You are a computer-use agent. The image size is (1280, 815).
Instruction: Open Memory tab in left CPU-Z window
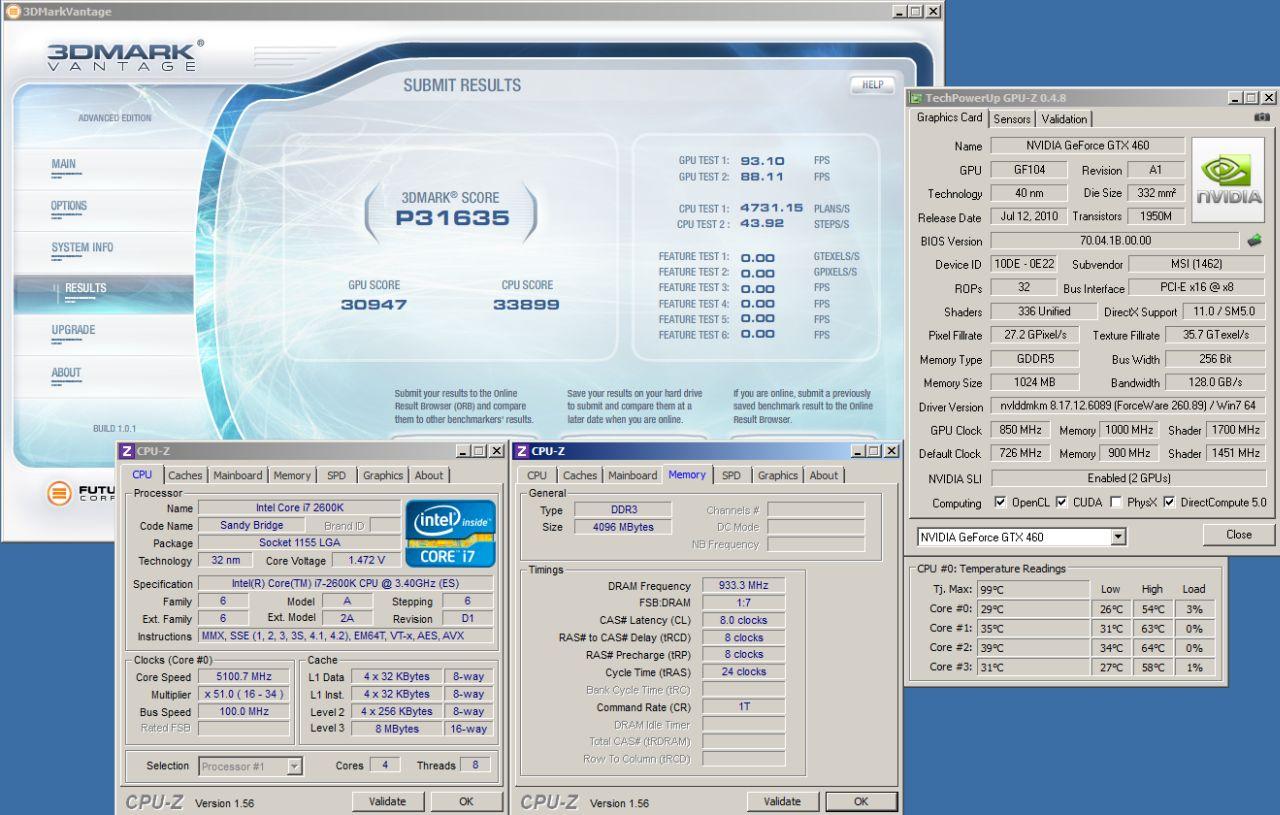pos(292,475)
